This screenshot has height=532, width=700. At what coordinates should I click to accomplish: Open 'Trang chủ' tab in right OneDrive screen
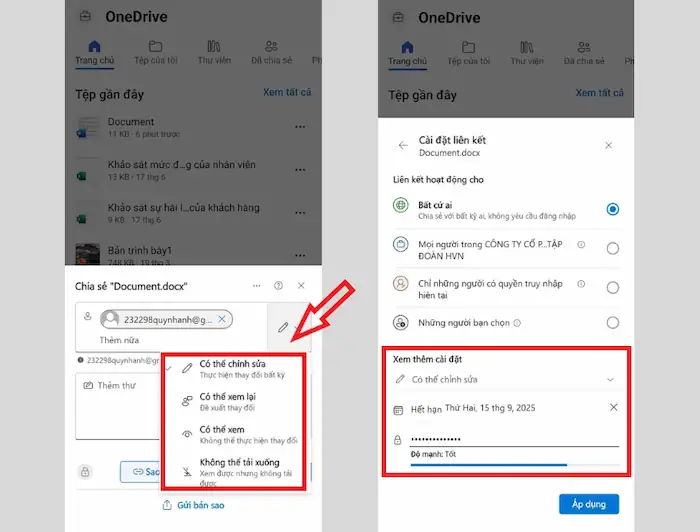click(408, 54)
